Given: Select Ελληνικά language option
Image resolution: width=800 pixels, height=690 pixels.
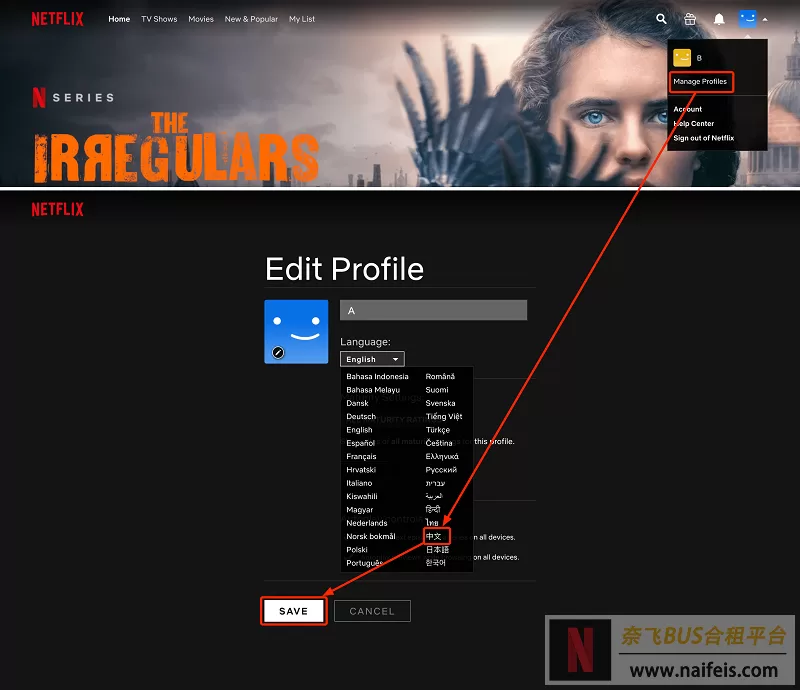Looking at the screenshot, I should coord(442,456).
